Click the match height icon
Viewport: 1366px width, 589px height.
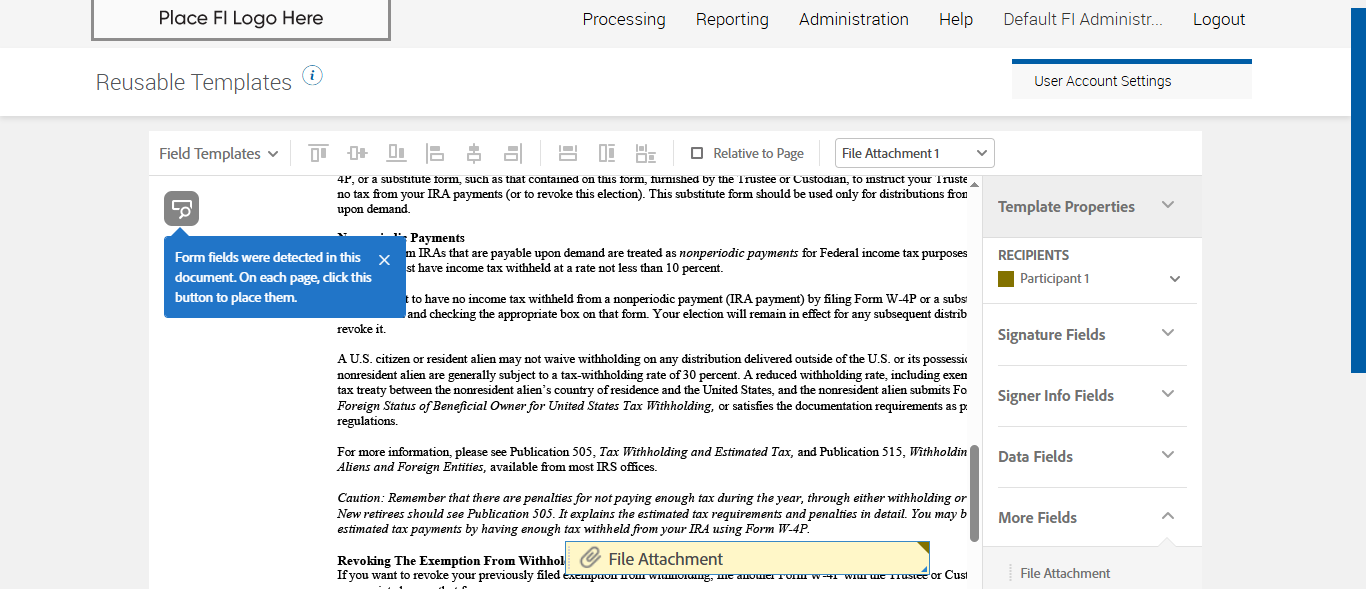607,153
